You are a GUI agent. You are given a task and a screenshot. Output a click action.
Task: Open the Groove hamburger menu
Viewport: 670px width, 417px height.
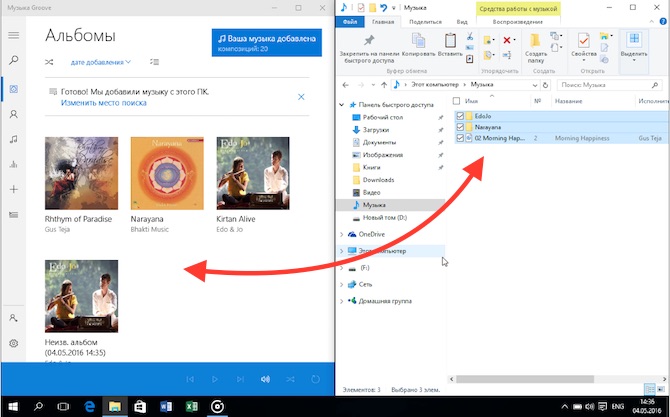tap(14, 35)
